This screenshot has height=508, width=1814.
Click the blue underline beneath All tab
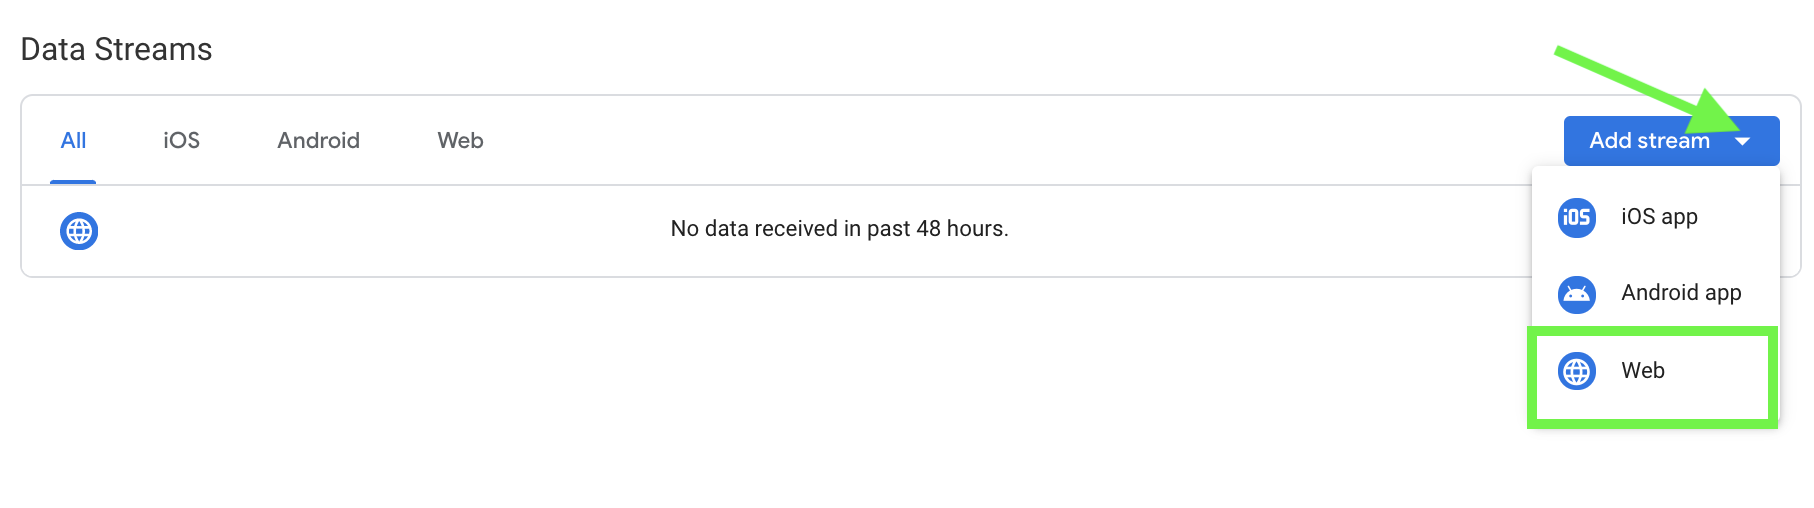pos(73,182)
